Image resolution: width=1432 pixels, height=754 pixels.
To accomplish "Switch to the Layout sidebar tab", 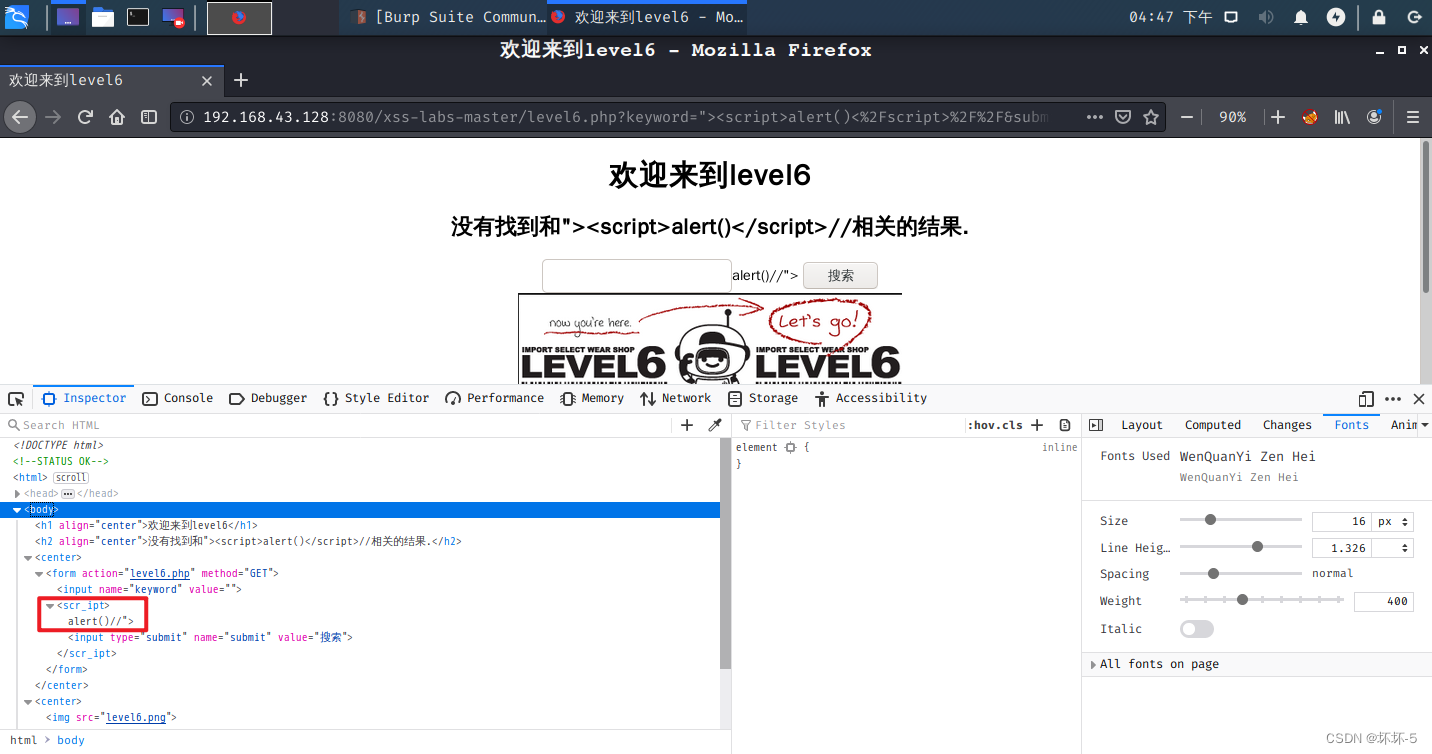I will click(1142, 425).
